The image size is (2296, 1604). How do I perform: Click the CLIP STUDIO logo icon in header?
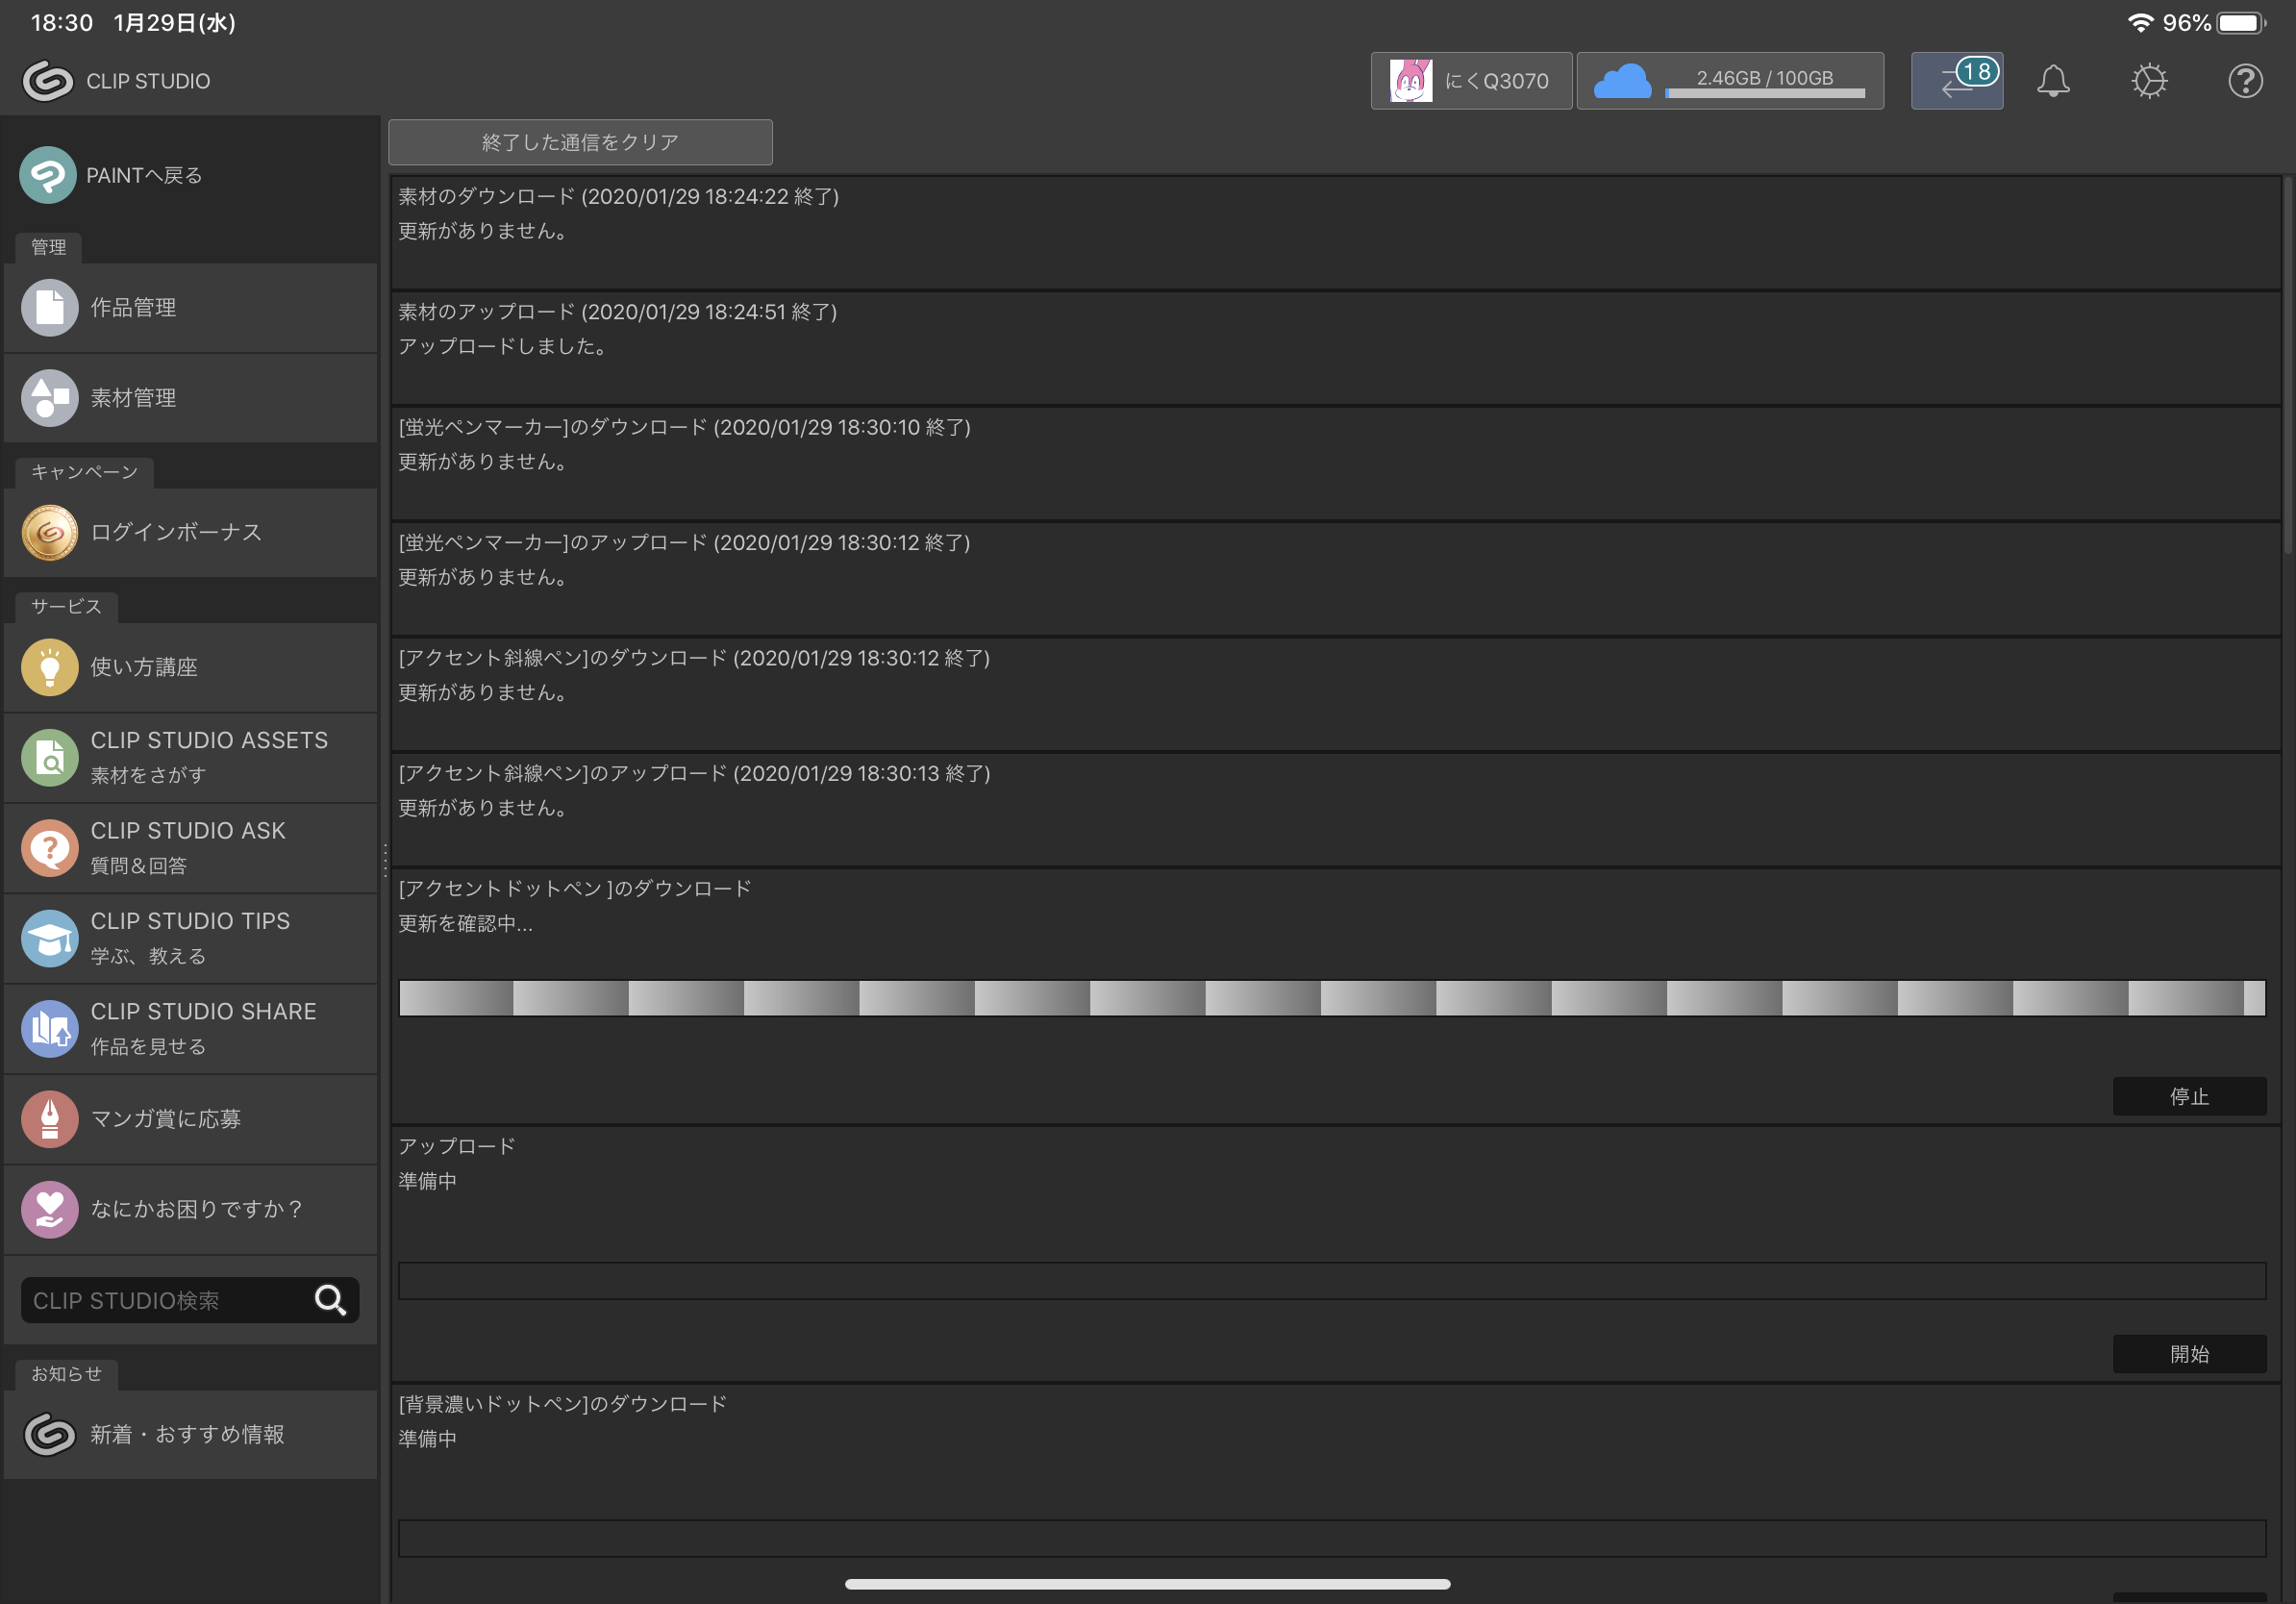[47, 81]
